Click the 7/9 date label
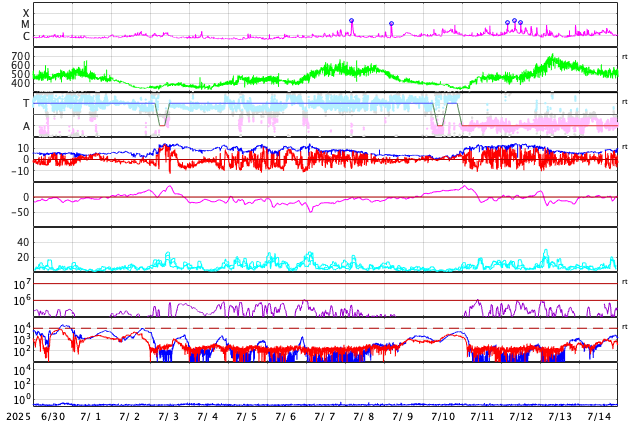Viewport: 634px width, 424px height. point(402,417)
